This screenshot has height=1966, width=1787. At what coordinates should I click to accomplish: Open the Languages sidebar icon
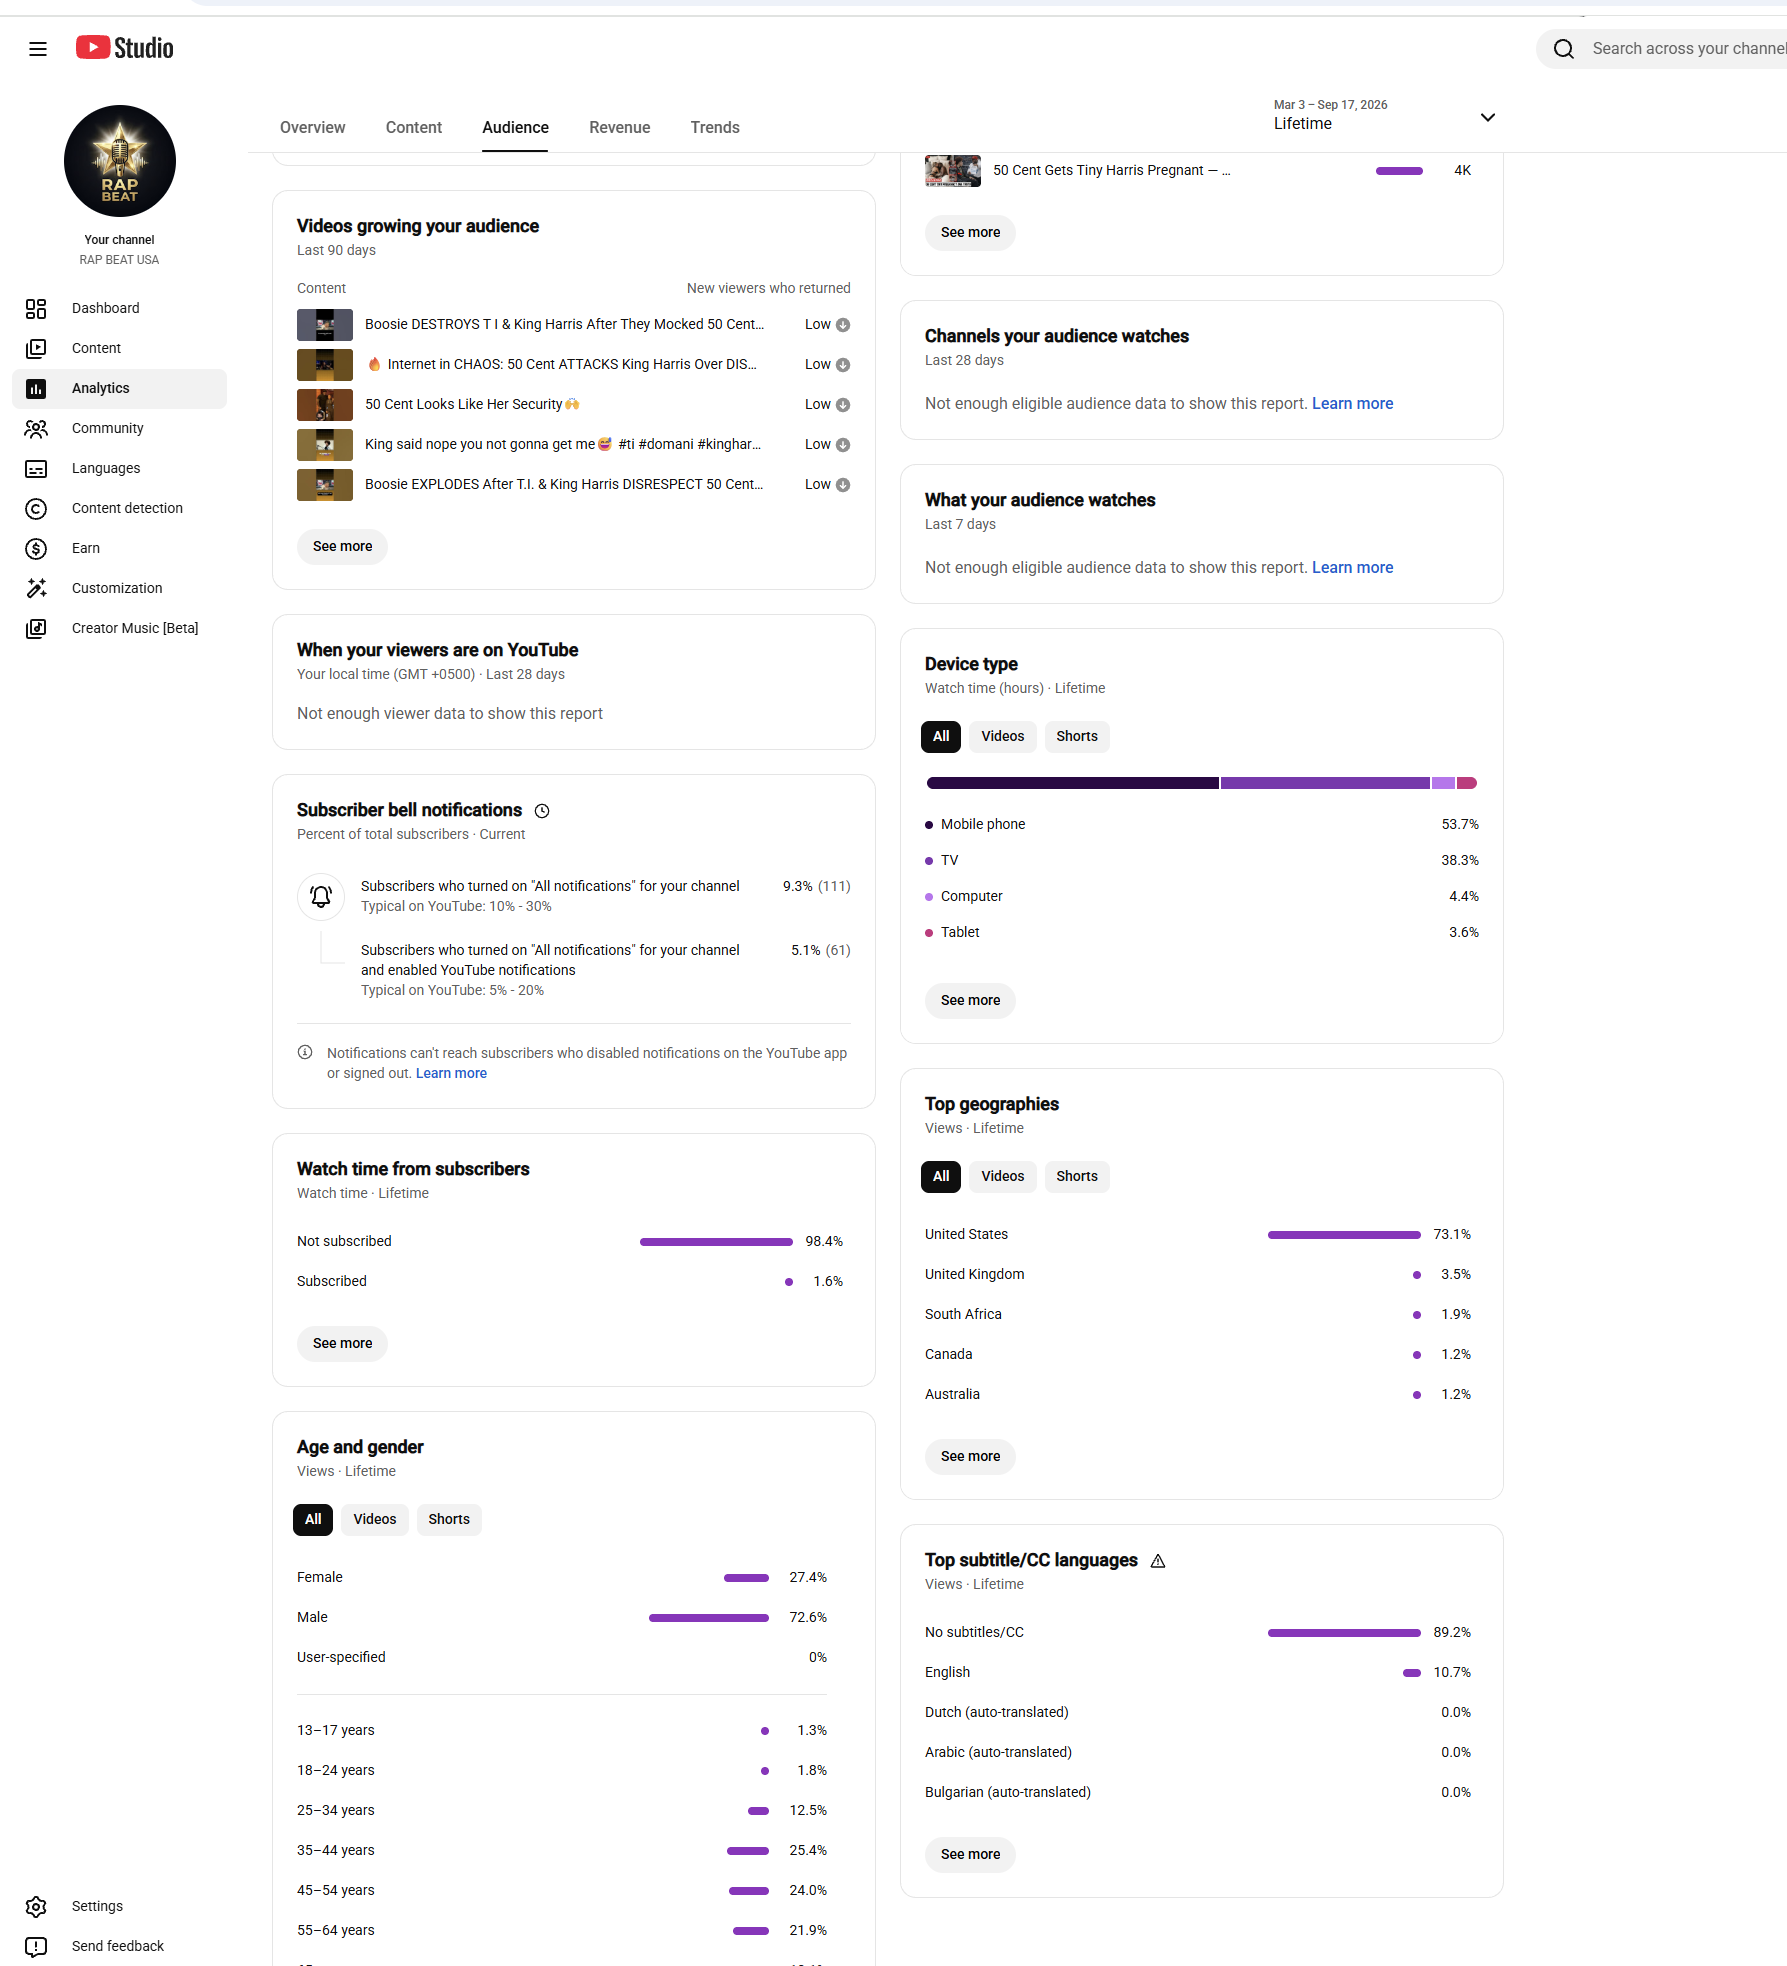(36, 468)
